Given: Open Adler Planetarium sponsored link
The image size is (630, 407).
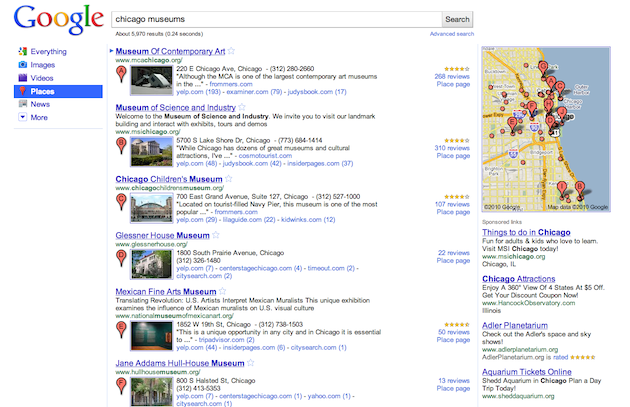Looking at the screenshot, I should (x=515, y=325).
